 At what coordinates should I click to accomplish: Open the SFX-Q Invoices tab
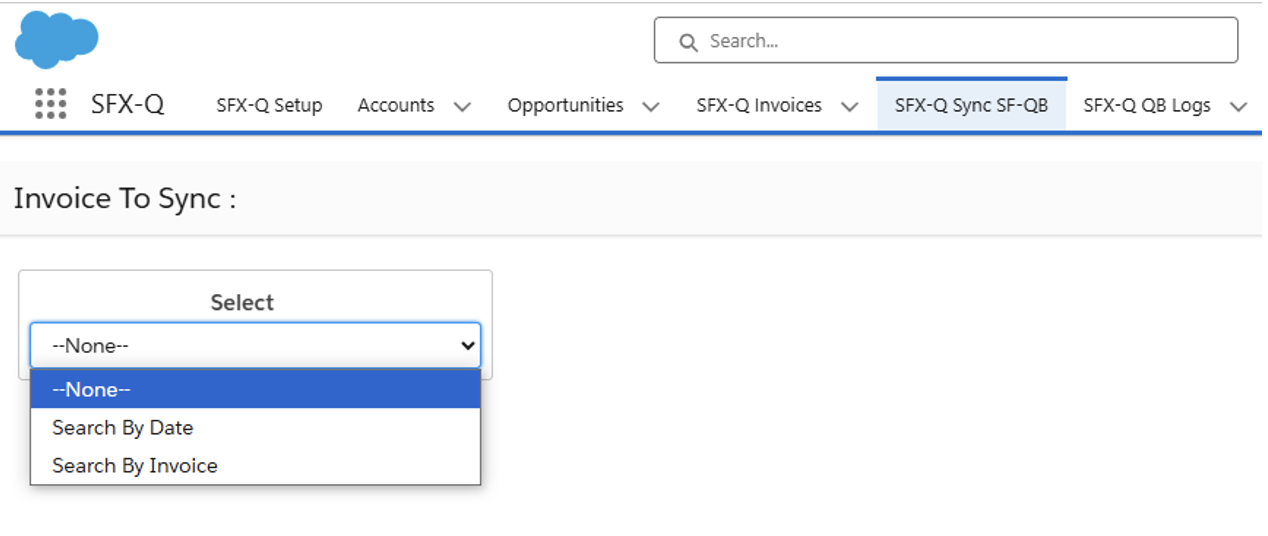coord(759,105)
